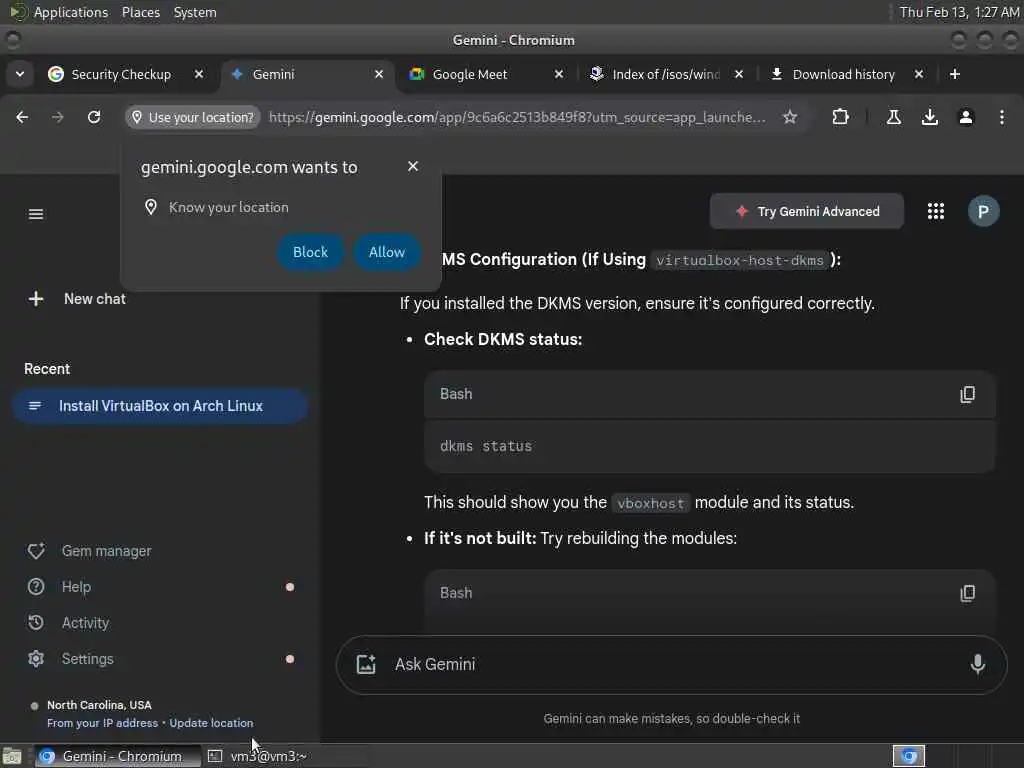Close the Google Meet tab
1024x768 pixels.
(559, 74)
